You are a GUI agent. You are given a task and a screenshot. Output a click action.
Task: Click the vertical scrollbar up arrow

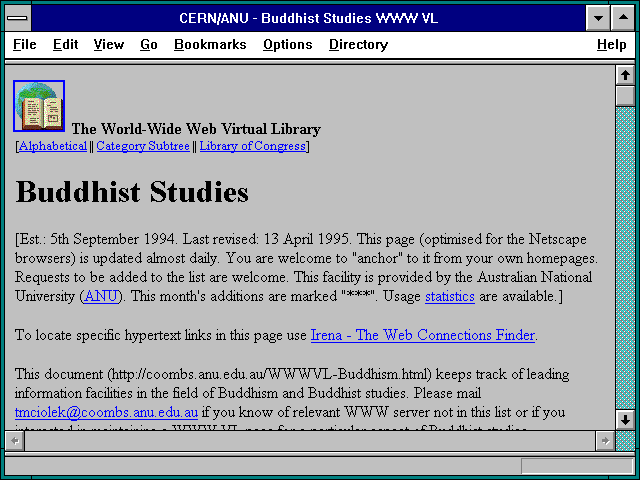click(x=625, y=75)
